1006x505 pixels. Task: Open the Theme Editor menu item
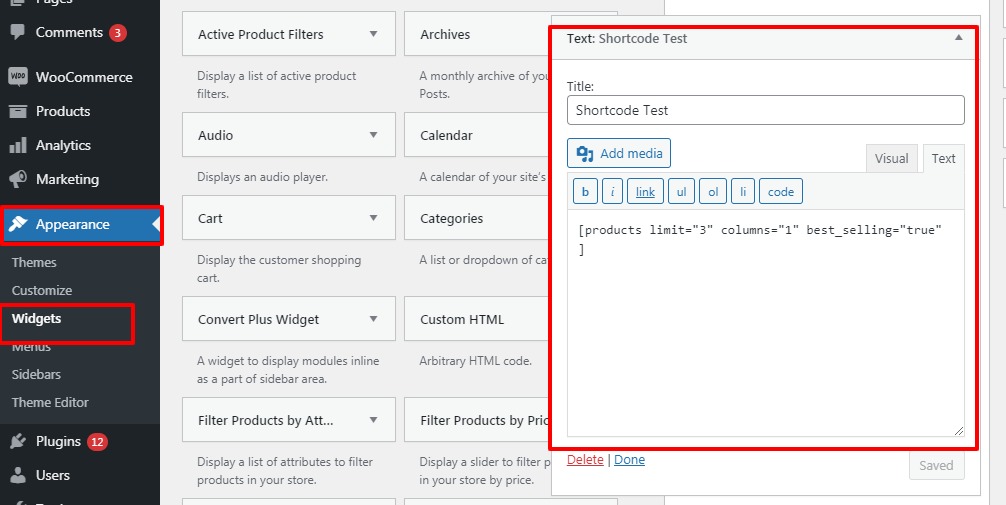click(x=50, y=402)
